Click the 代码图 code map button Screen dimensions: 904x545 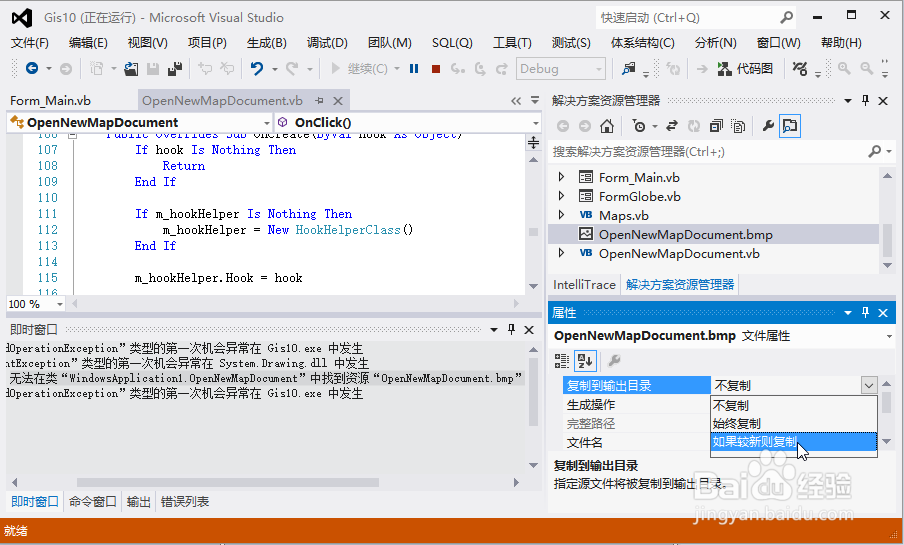[745, 69]
